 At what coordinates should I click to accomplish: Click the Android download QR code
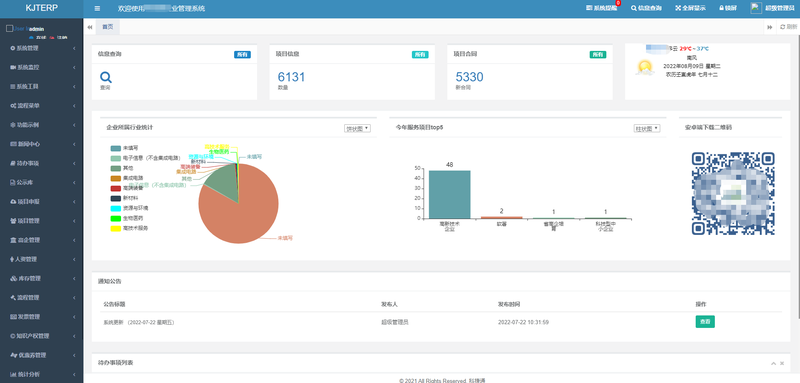(733, 193)
